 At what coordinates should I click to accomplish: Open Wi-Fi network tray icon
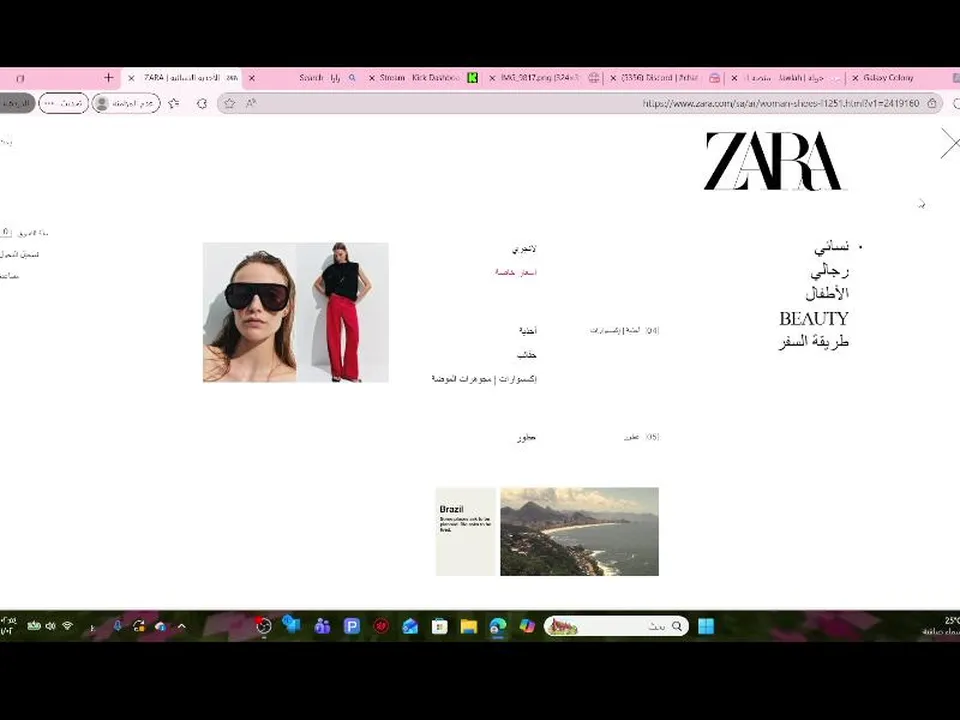coord(68,626)
